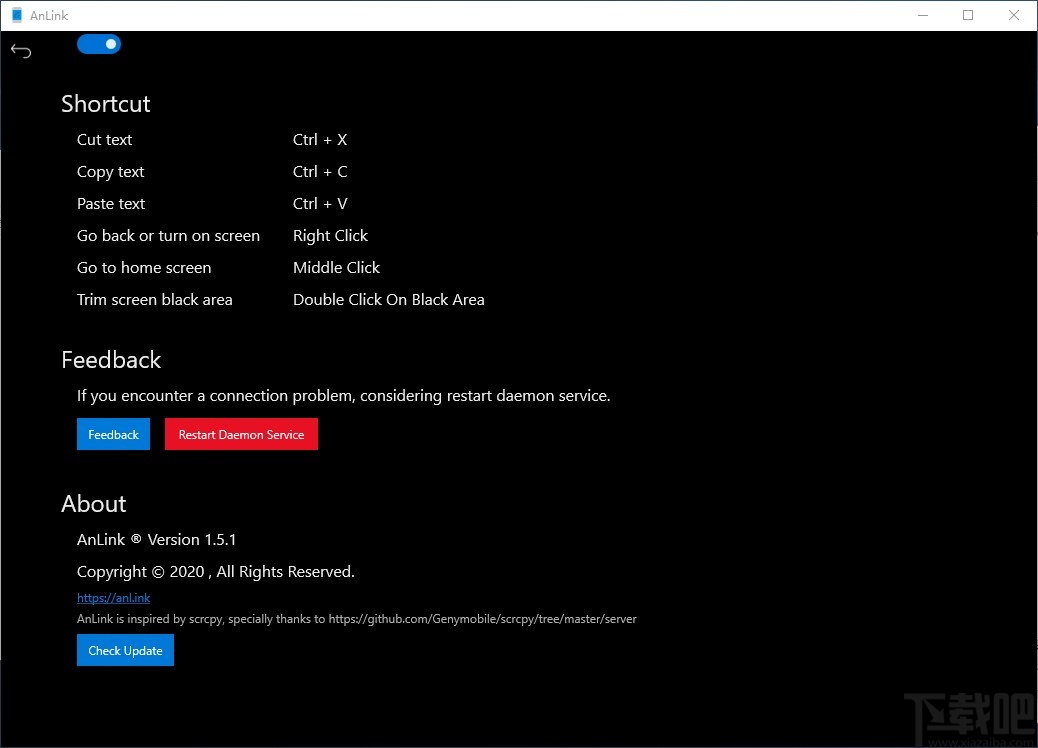Open the Feedback button

(113, 434)
